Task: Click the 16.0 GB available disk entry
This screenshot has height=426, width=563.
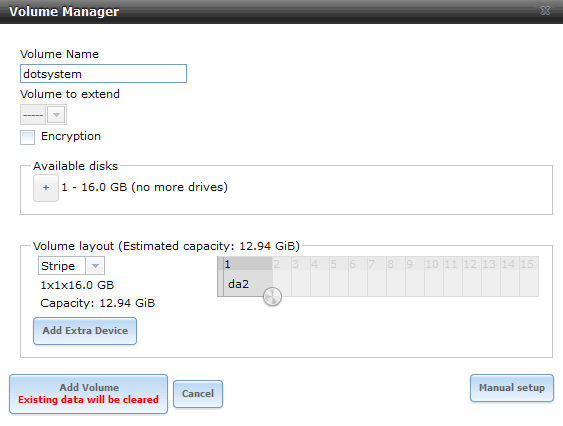Action: 144,187
